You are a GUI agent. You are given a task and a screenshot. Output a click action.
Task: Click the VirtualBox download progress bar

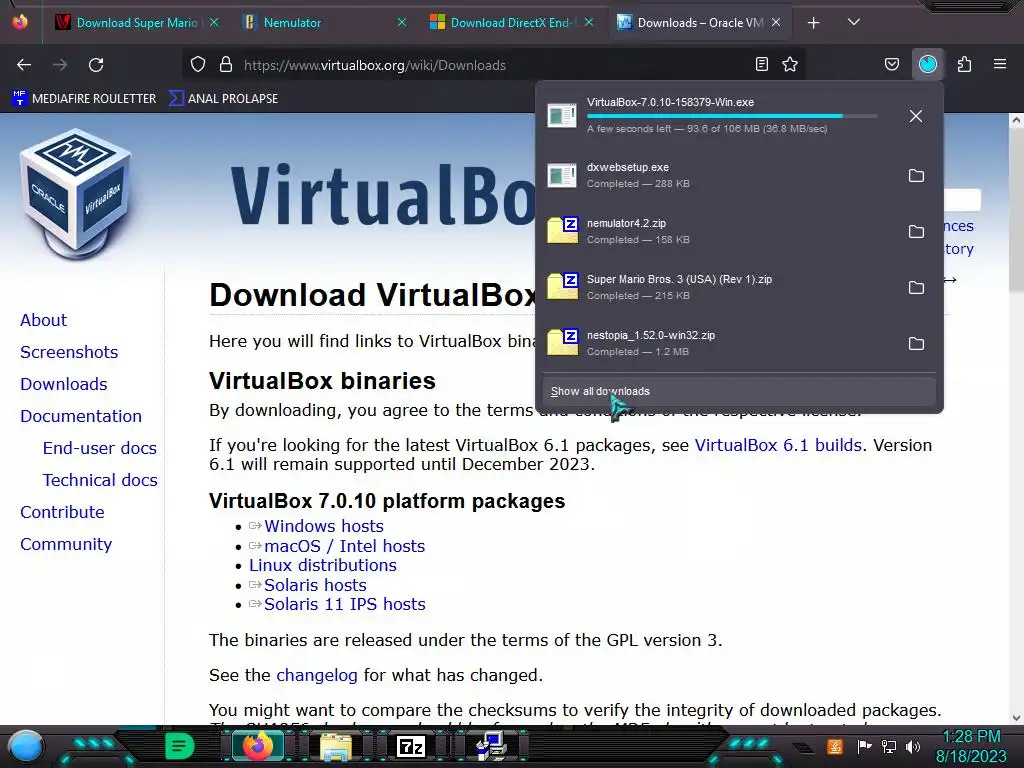pyautogui.click(x=731, y=116)
